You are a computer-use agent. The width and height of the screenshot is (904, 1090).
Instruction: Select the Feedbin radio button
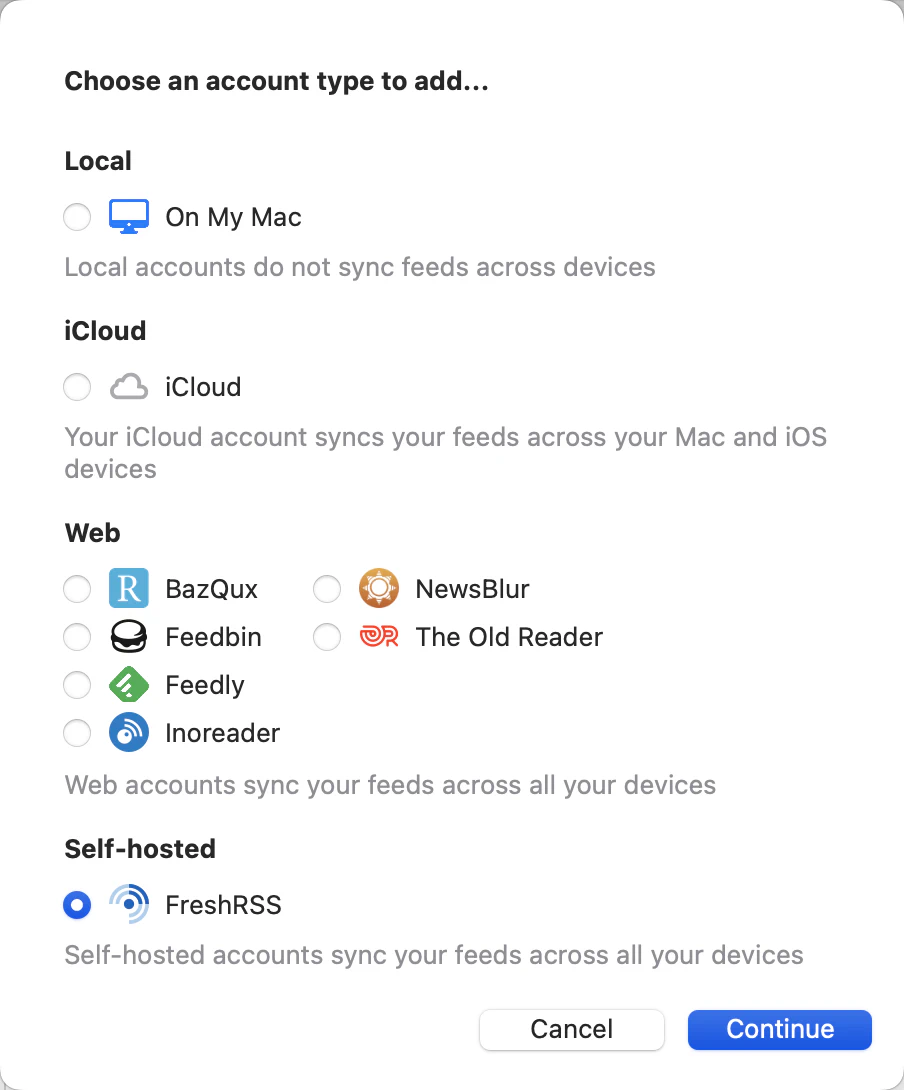pyautogui.click(x=77, y=637)
